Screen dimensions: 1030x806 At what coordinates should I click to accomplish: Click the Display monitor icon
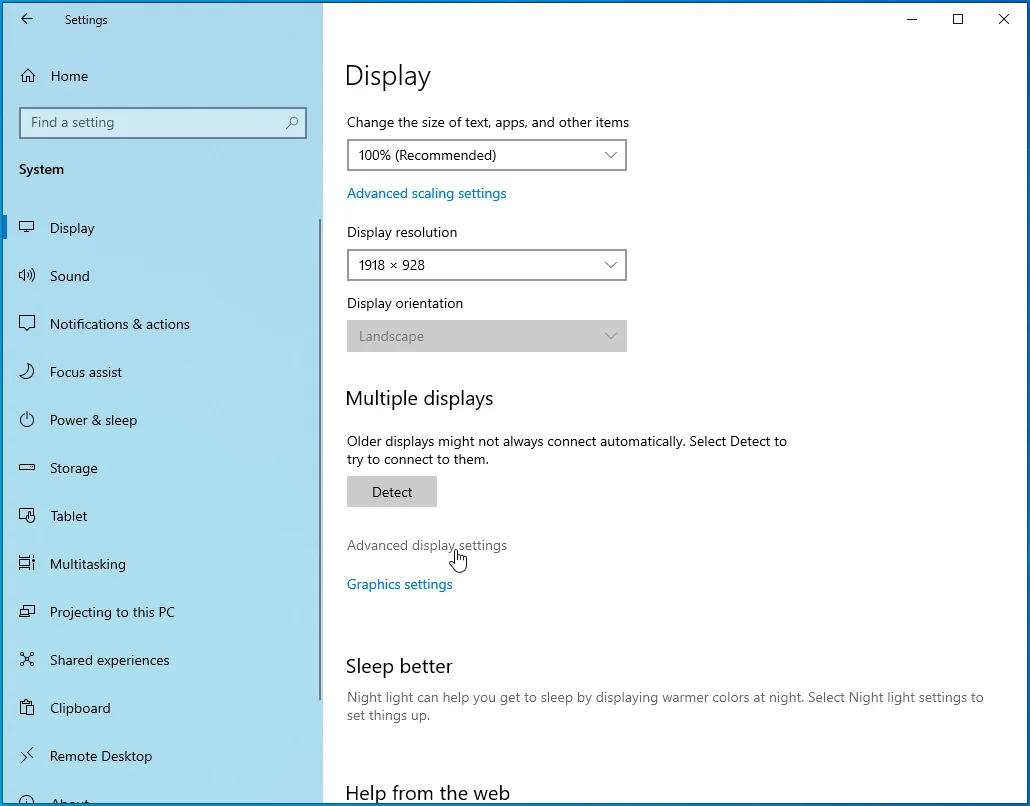tap(27, 227)
